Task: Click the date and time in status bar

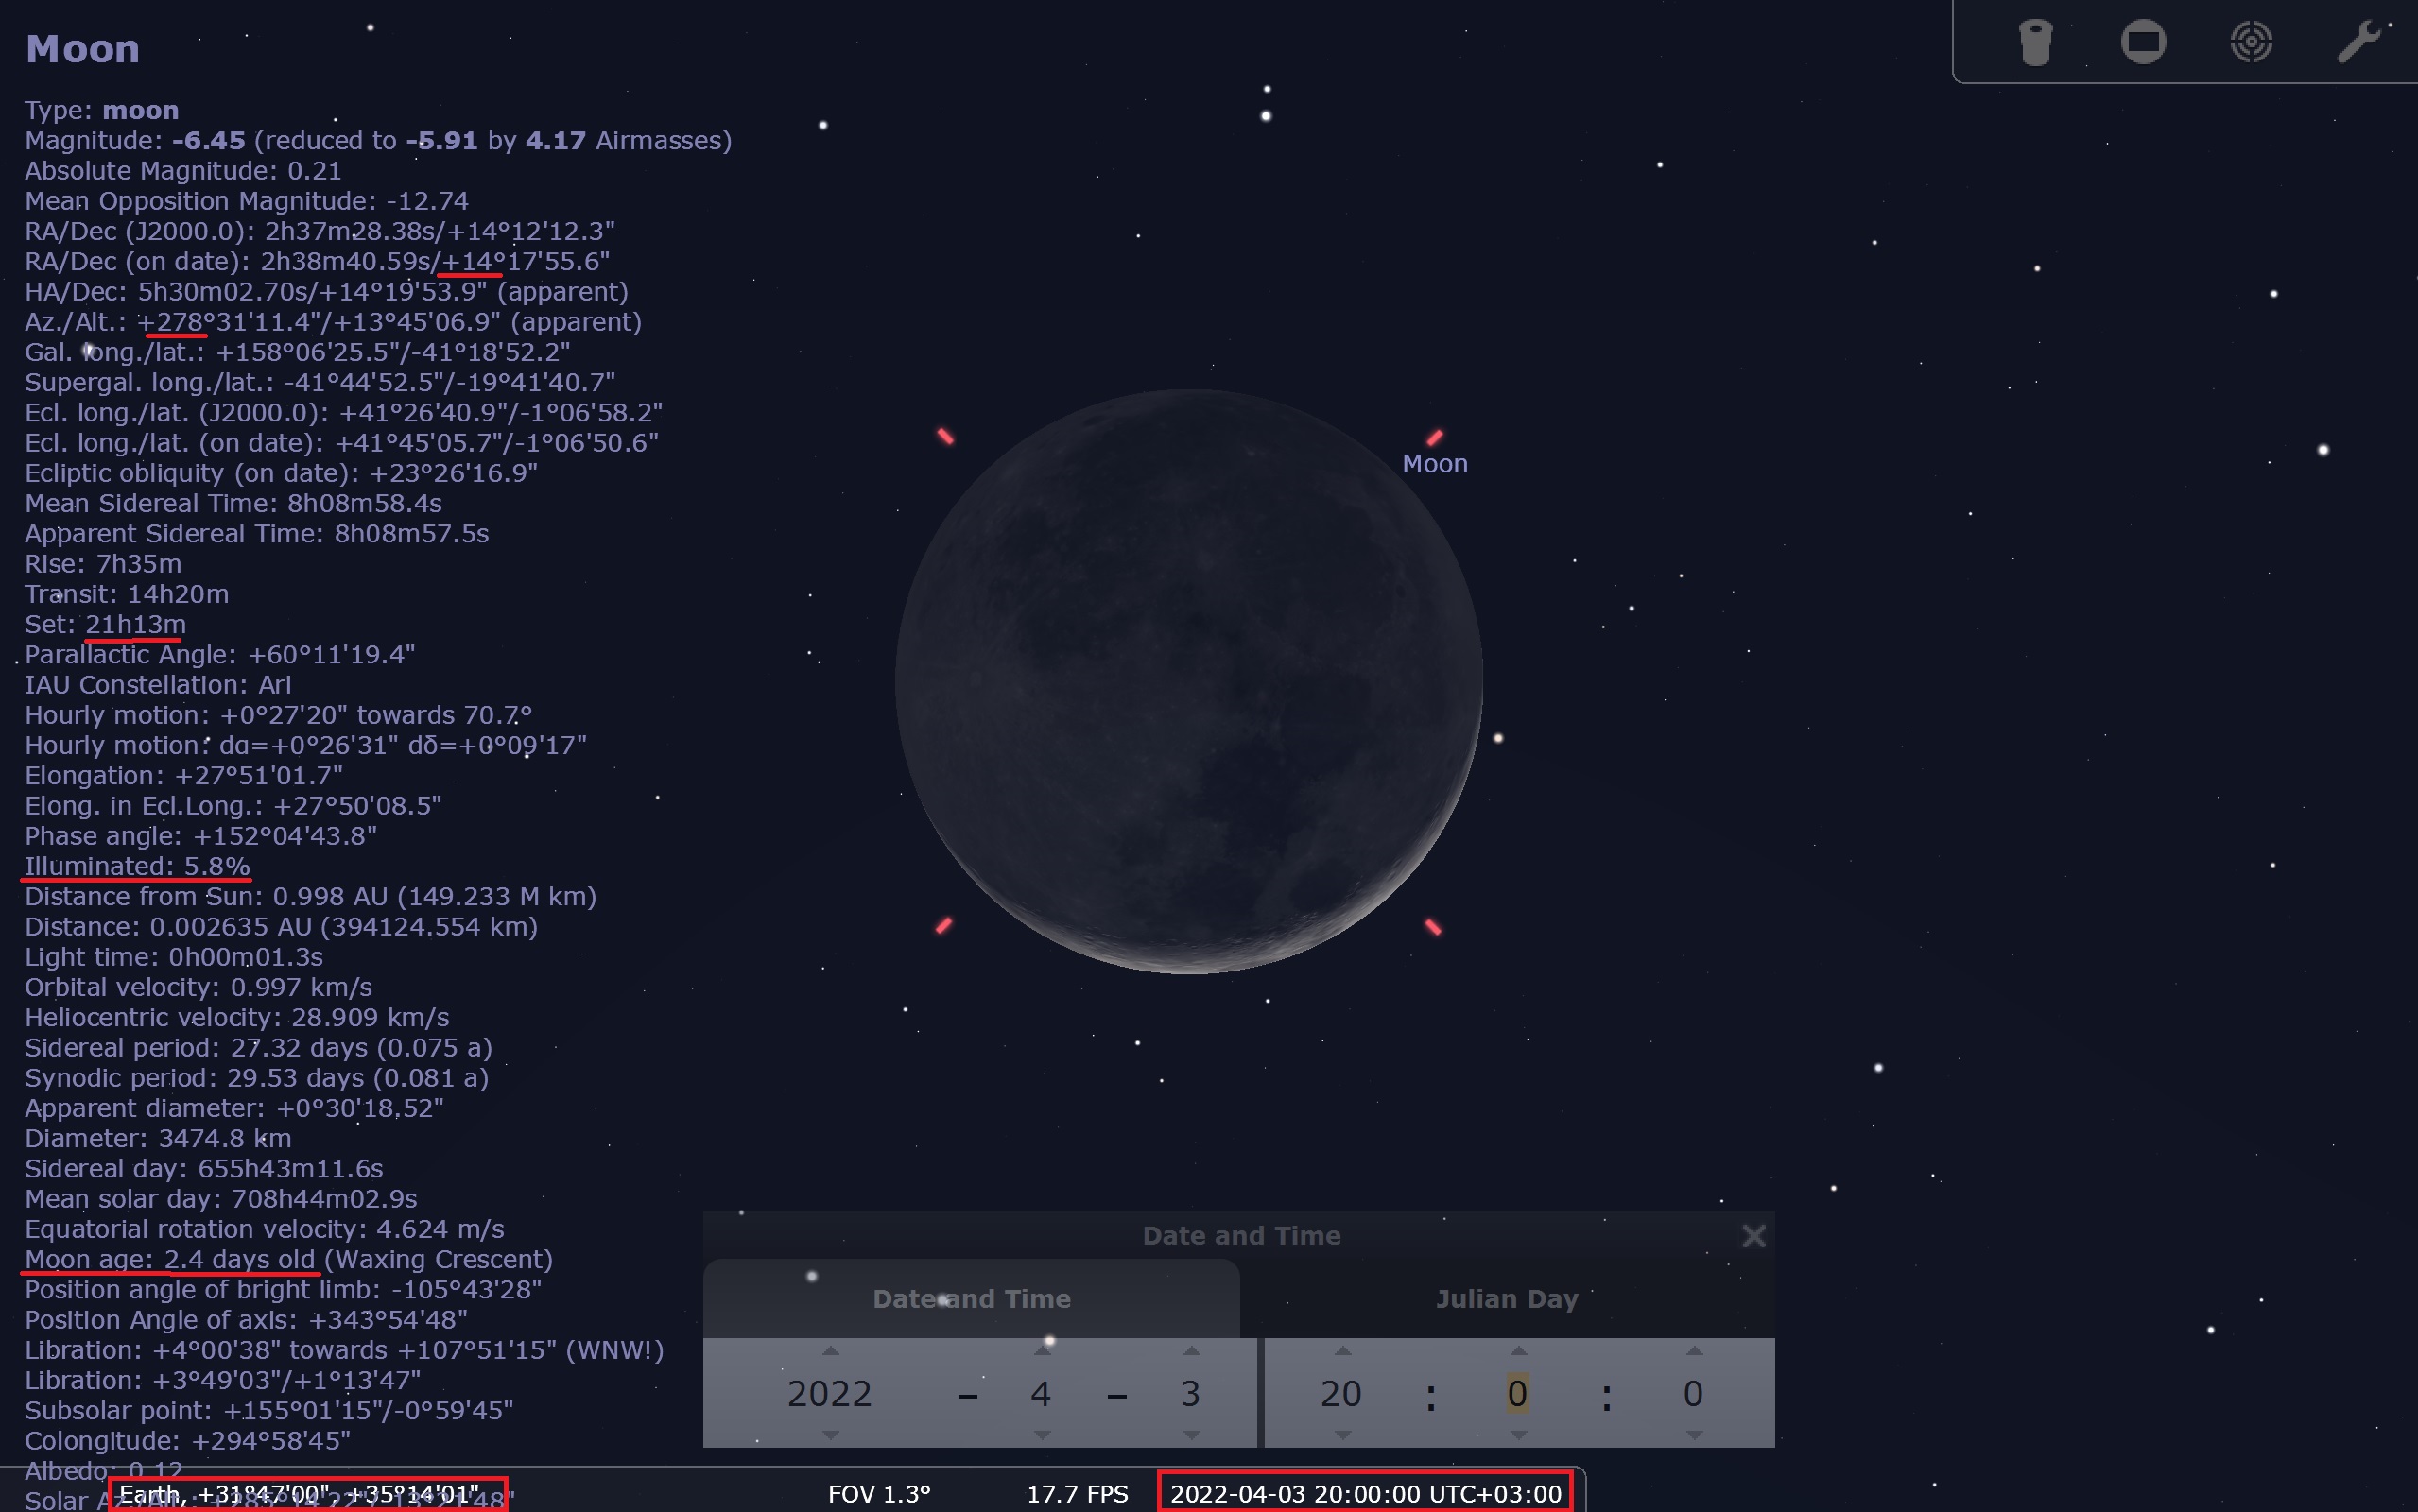Action: pyautogui.click(x=1366, y=1494)
